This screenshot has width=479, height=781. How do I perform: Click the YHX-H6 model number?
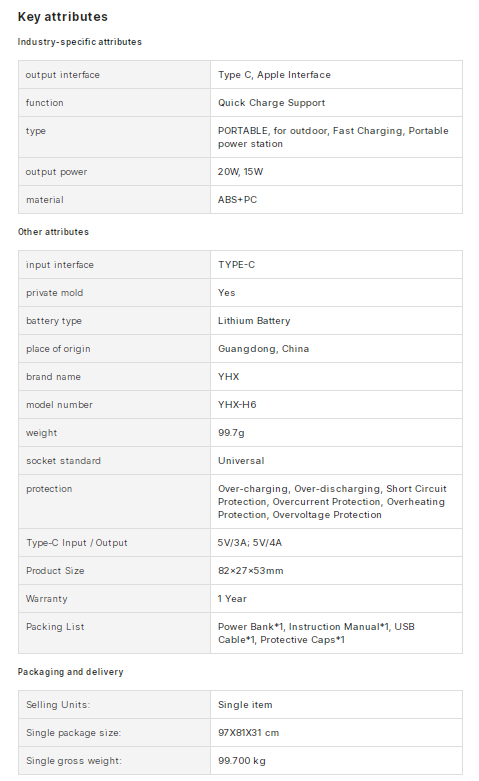(x=237, y=404)
